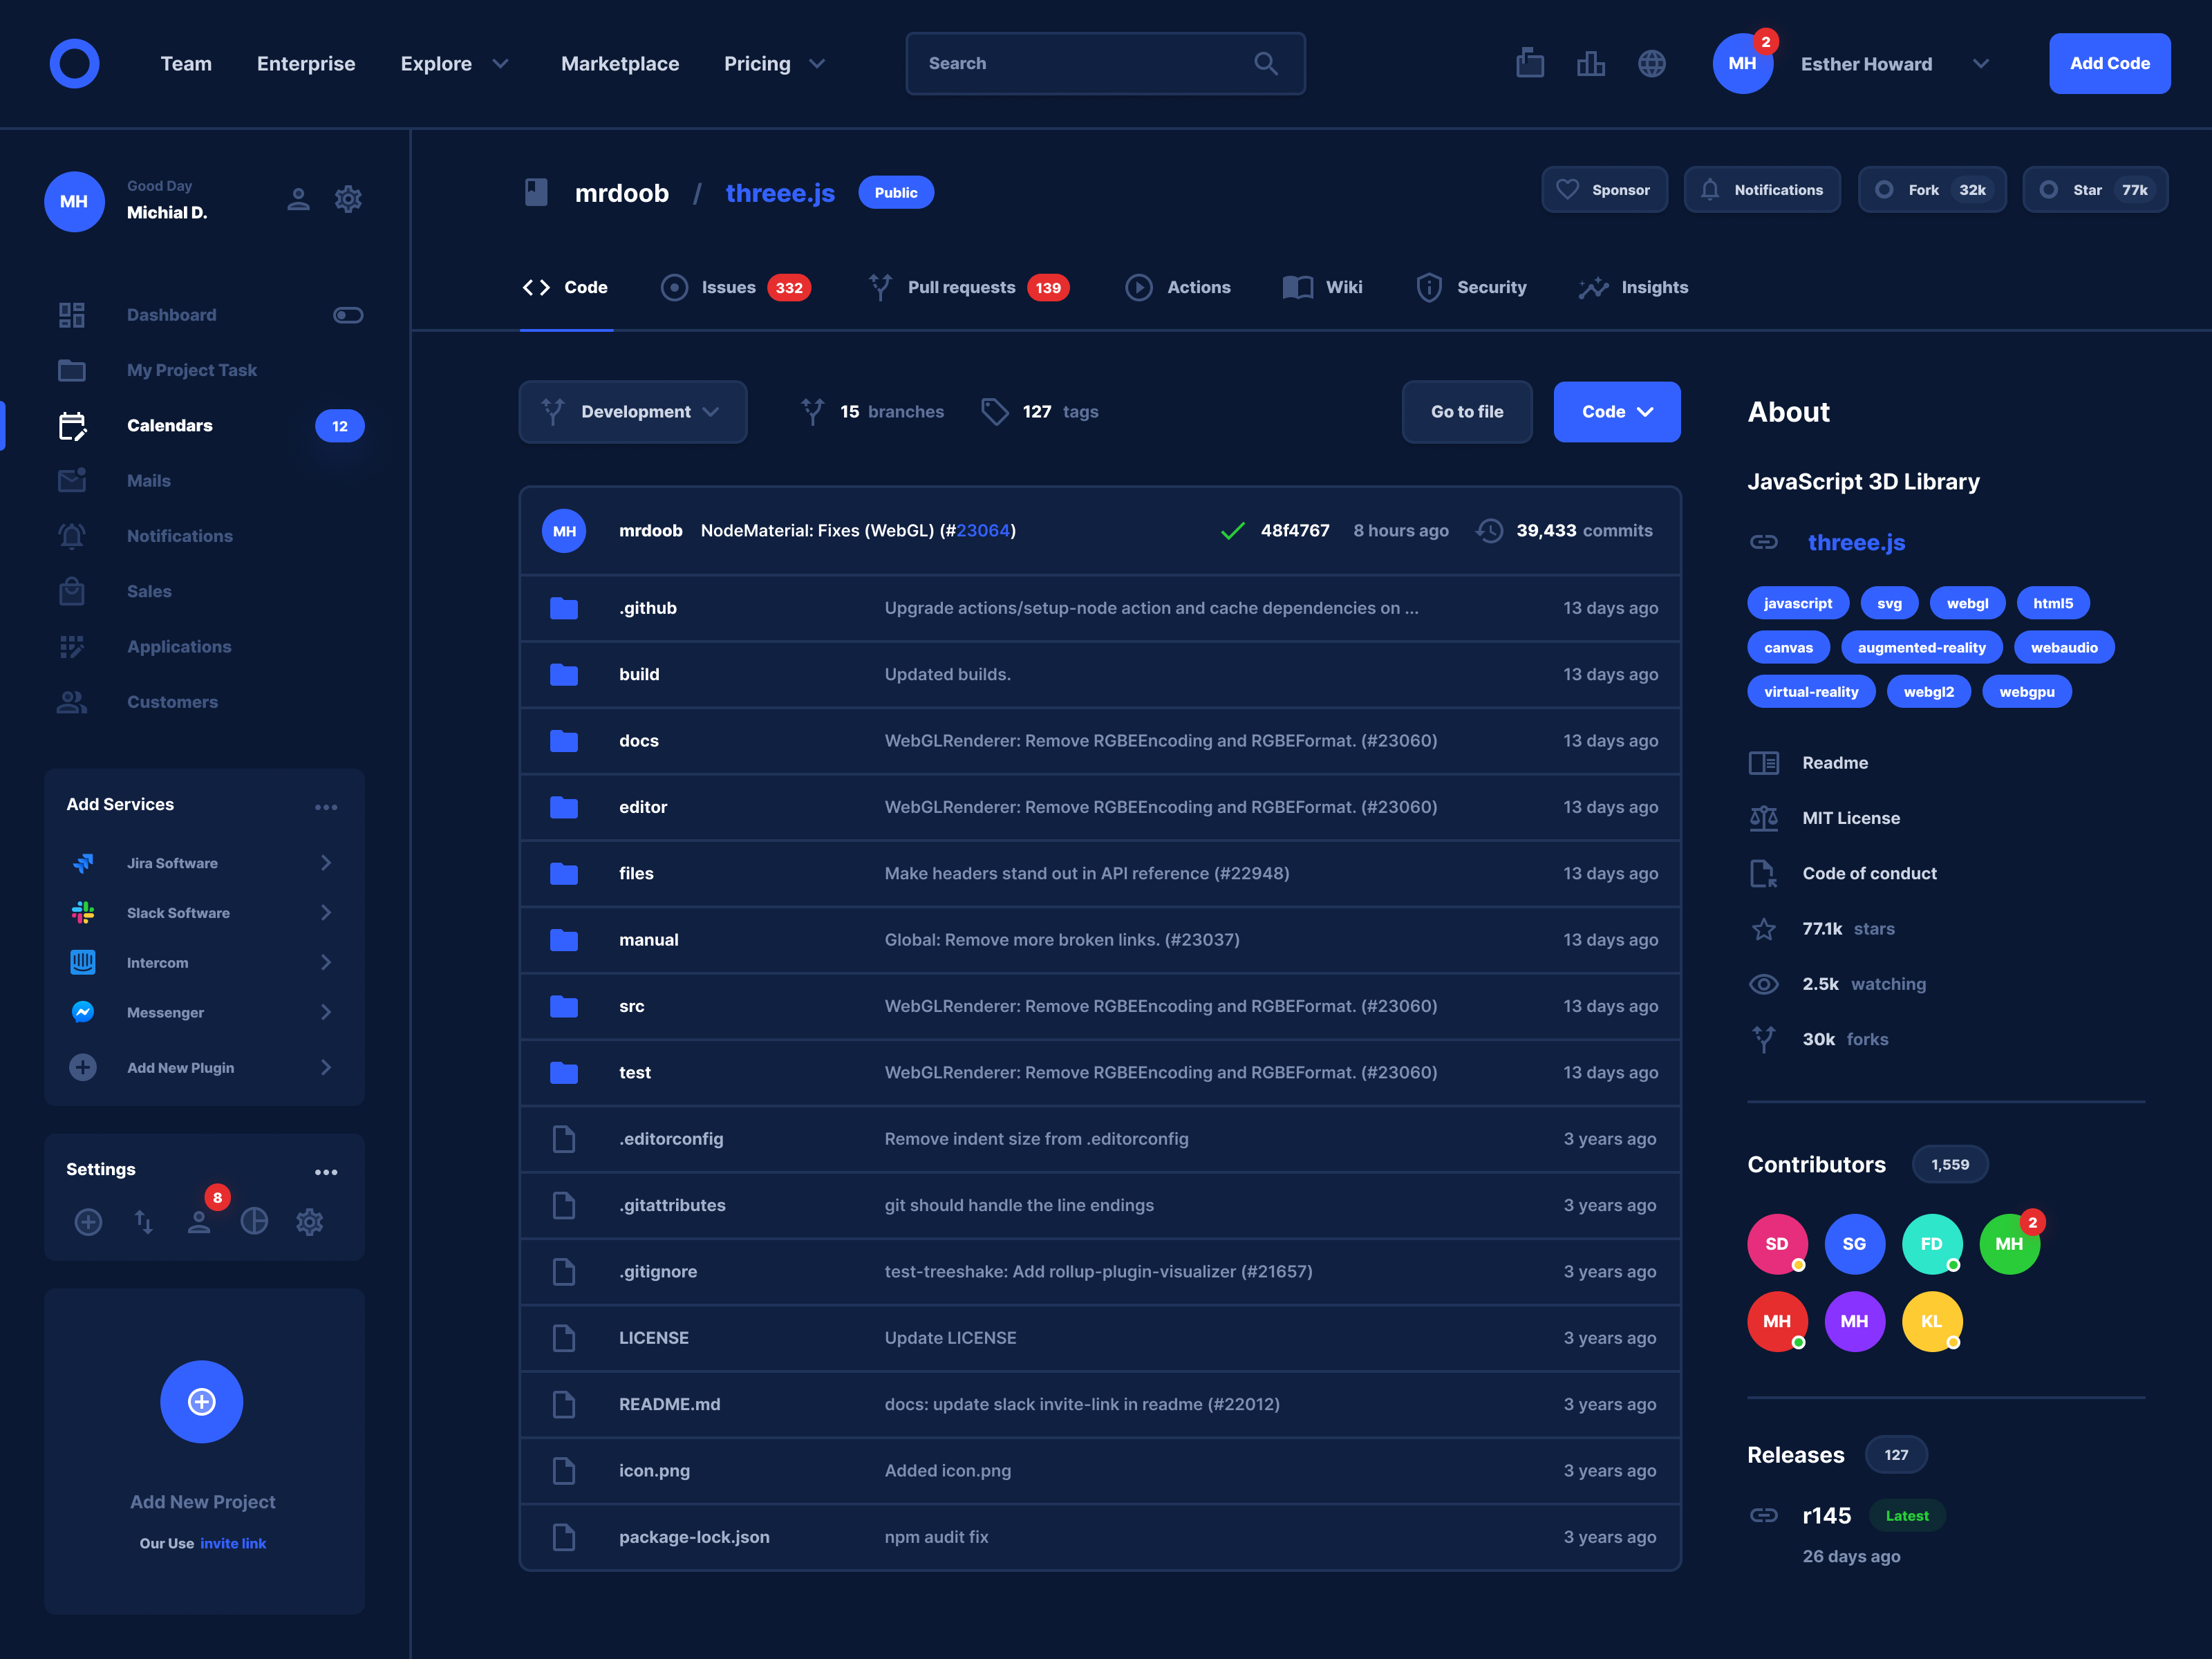Expand the Pricing menu chevron
Screen dimensions: 2212x1659
click(817, 63)
